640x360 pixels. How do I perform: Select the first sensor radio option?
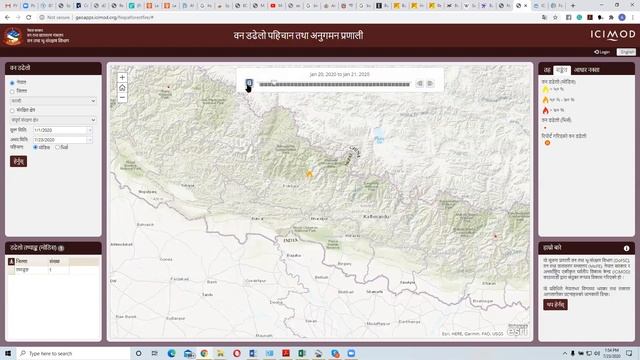[36, 147]
